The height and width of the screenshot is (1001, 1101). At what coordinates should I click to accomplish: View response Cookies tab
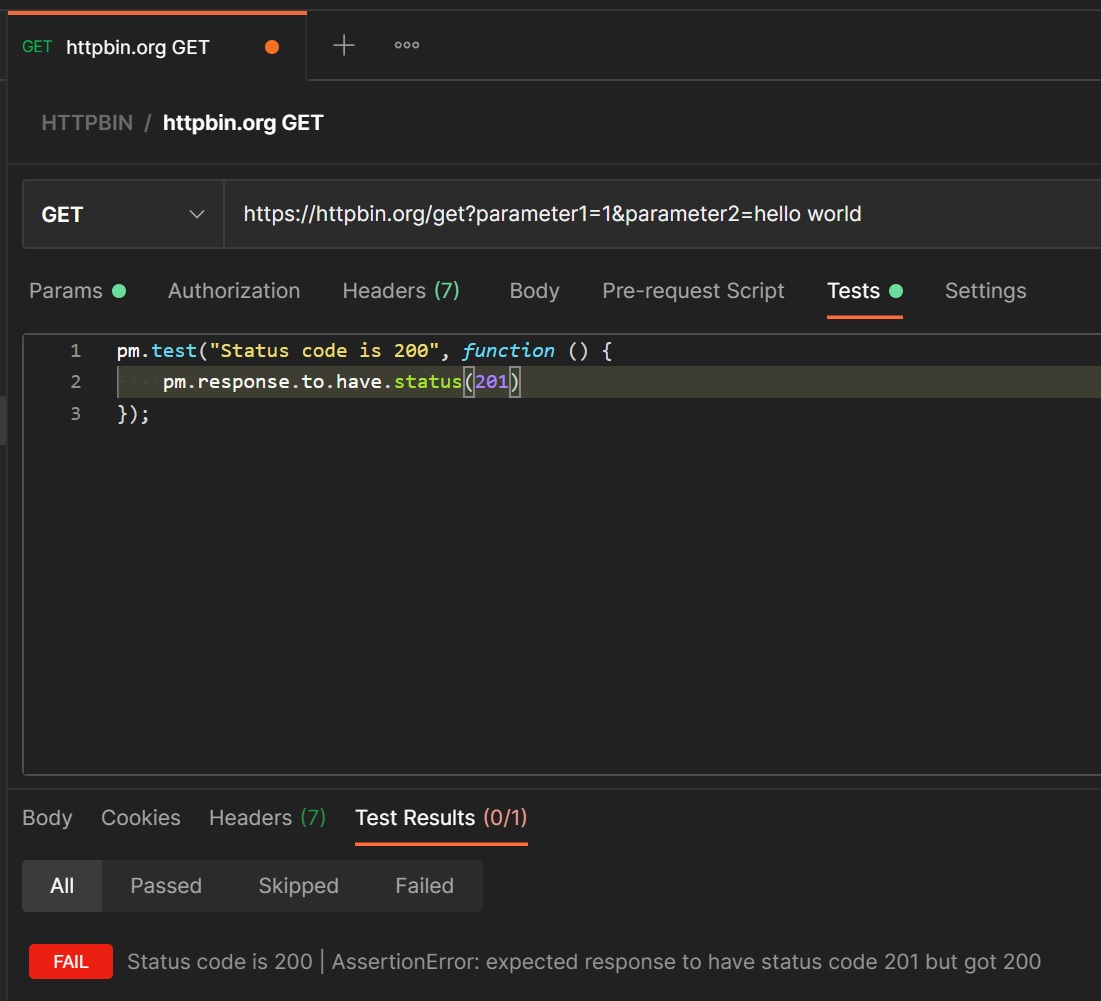(141, 818)
